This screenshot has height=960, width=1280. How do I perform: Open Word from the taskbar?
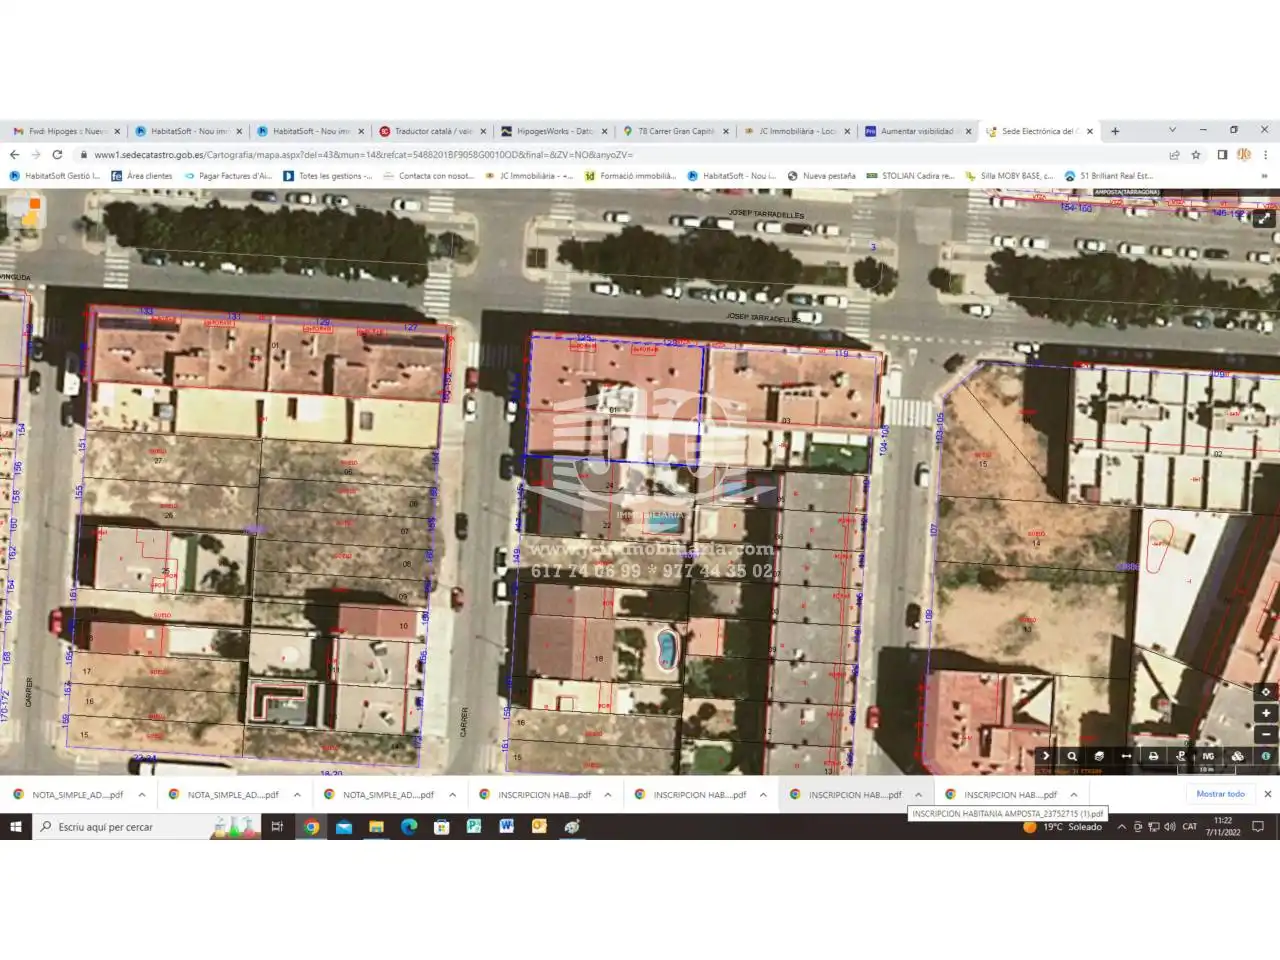tap(506, 827)
